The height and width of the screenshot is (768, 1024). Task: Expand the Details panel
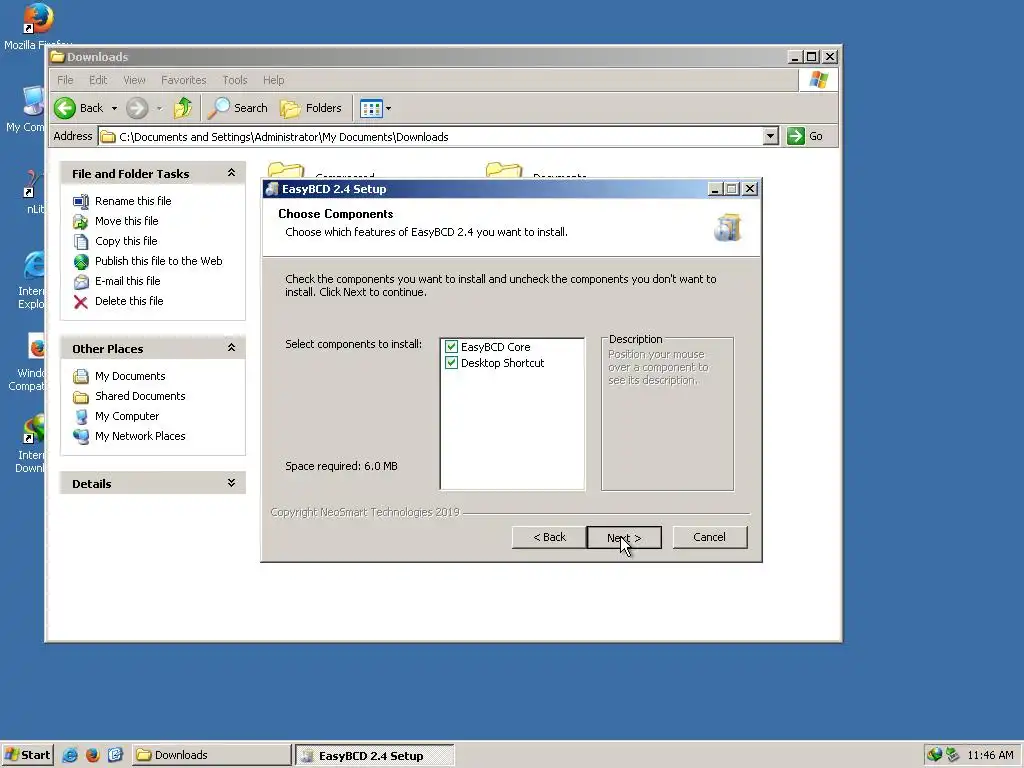pyautogui.click(x=231, y=483)
